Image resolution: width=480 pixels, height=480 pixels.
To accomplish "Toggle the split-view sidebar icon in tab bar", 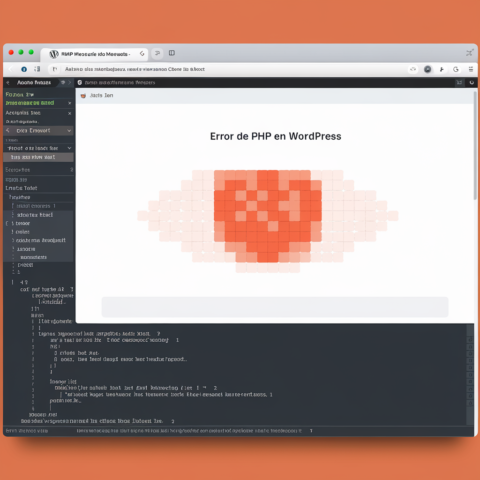I will pos(172,53).
